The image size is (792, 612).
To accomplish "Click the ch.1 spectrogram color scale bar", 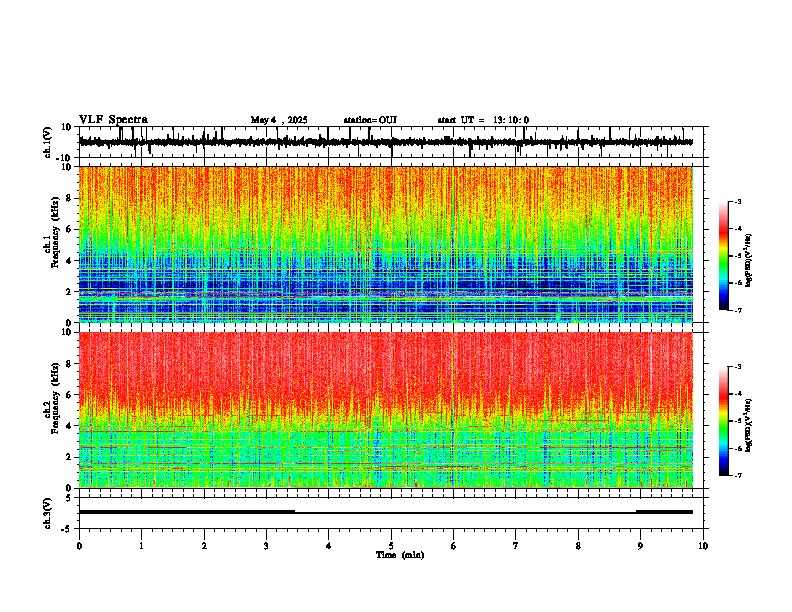I will pyautogui.click(x=724, y=256).
